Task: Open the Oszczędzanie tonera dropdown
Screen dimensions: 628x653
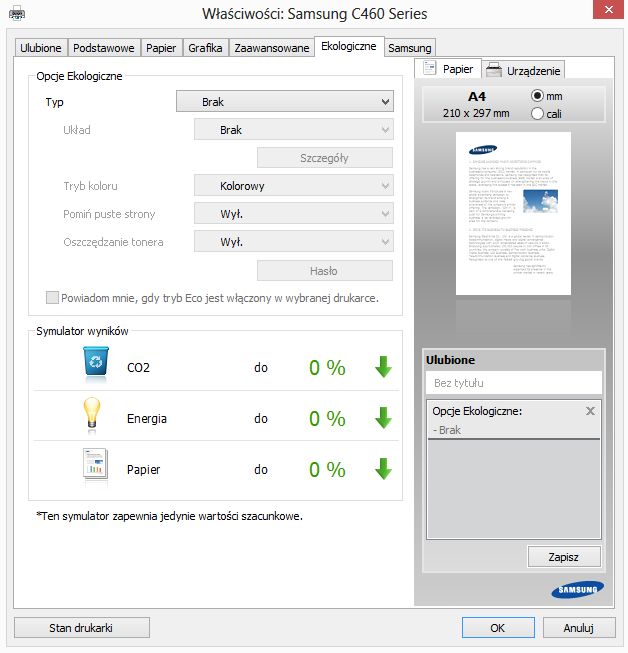Action: pos(294,242)
